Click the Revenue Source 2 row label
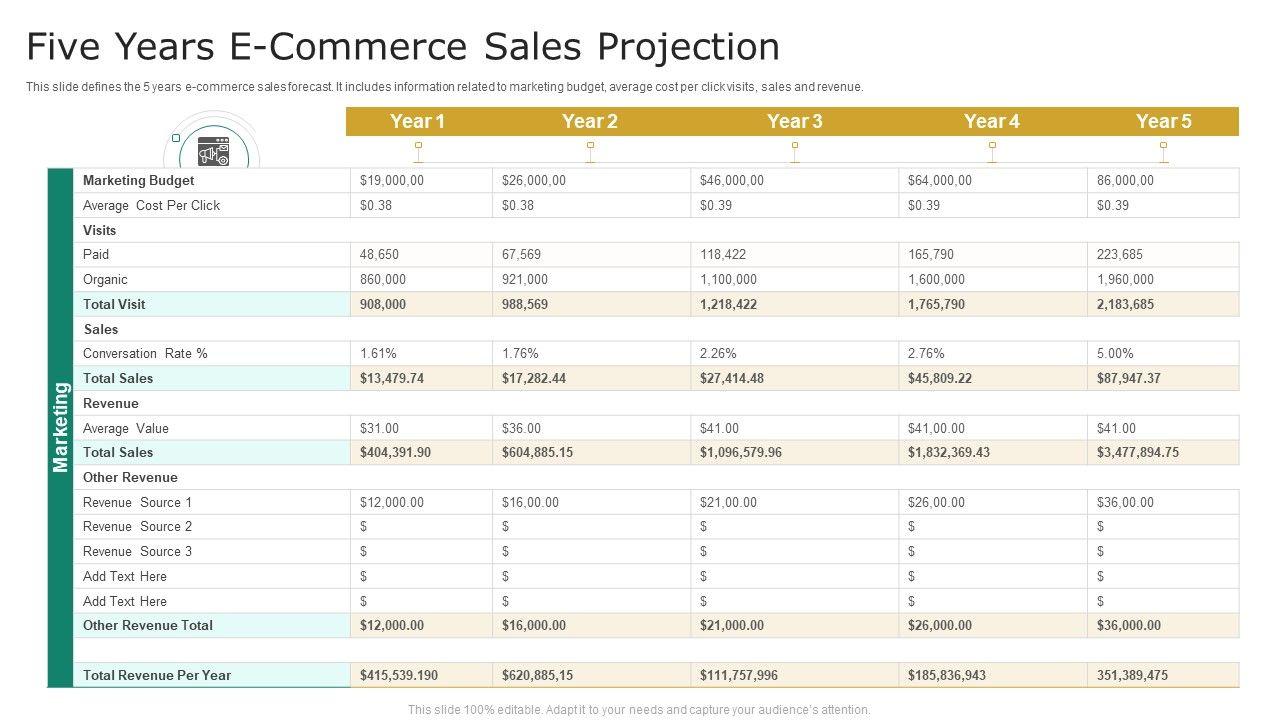 137,526
